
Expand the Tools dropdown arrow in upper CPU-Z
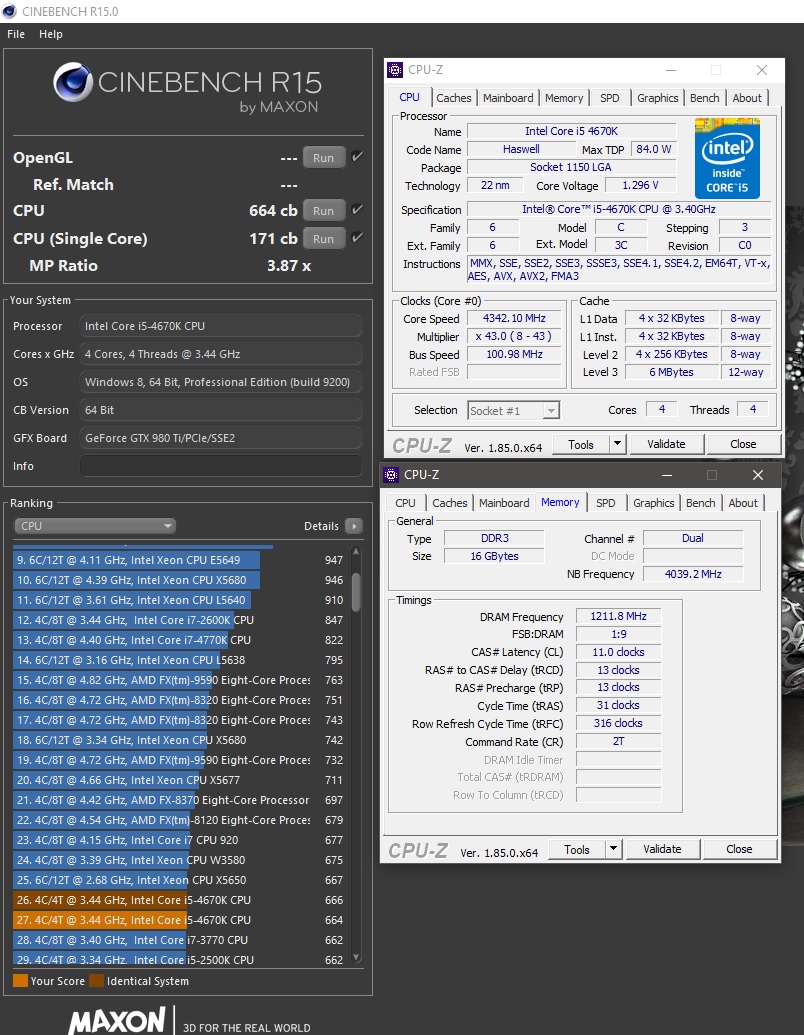617,444
